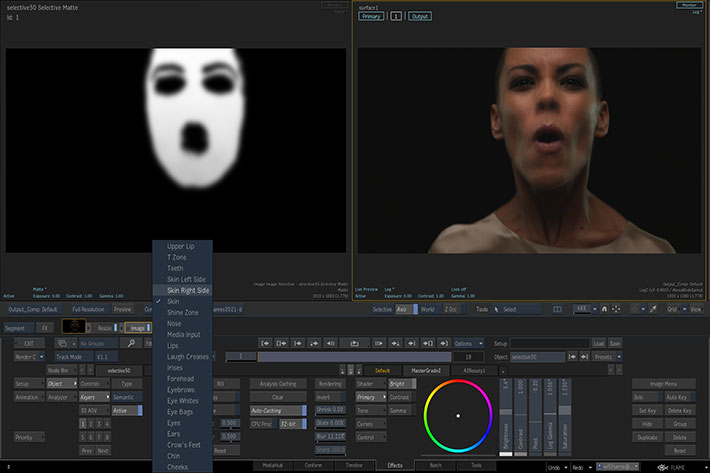Viewport: 710px width, 473px height.
Task: Click the third keyframe icon in the transport row
Action: tap(297, 344)
